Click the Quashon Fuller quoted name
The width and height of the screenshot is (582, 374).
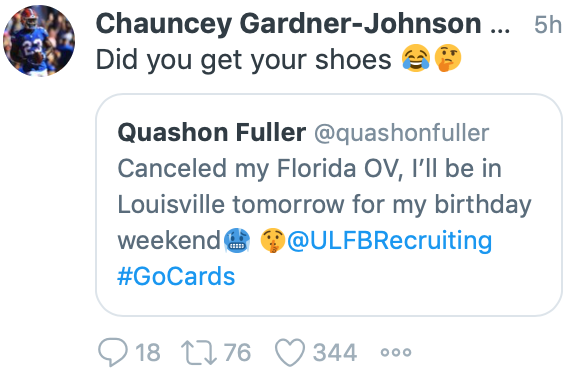212,132
